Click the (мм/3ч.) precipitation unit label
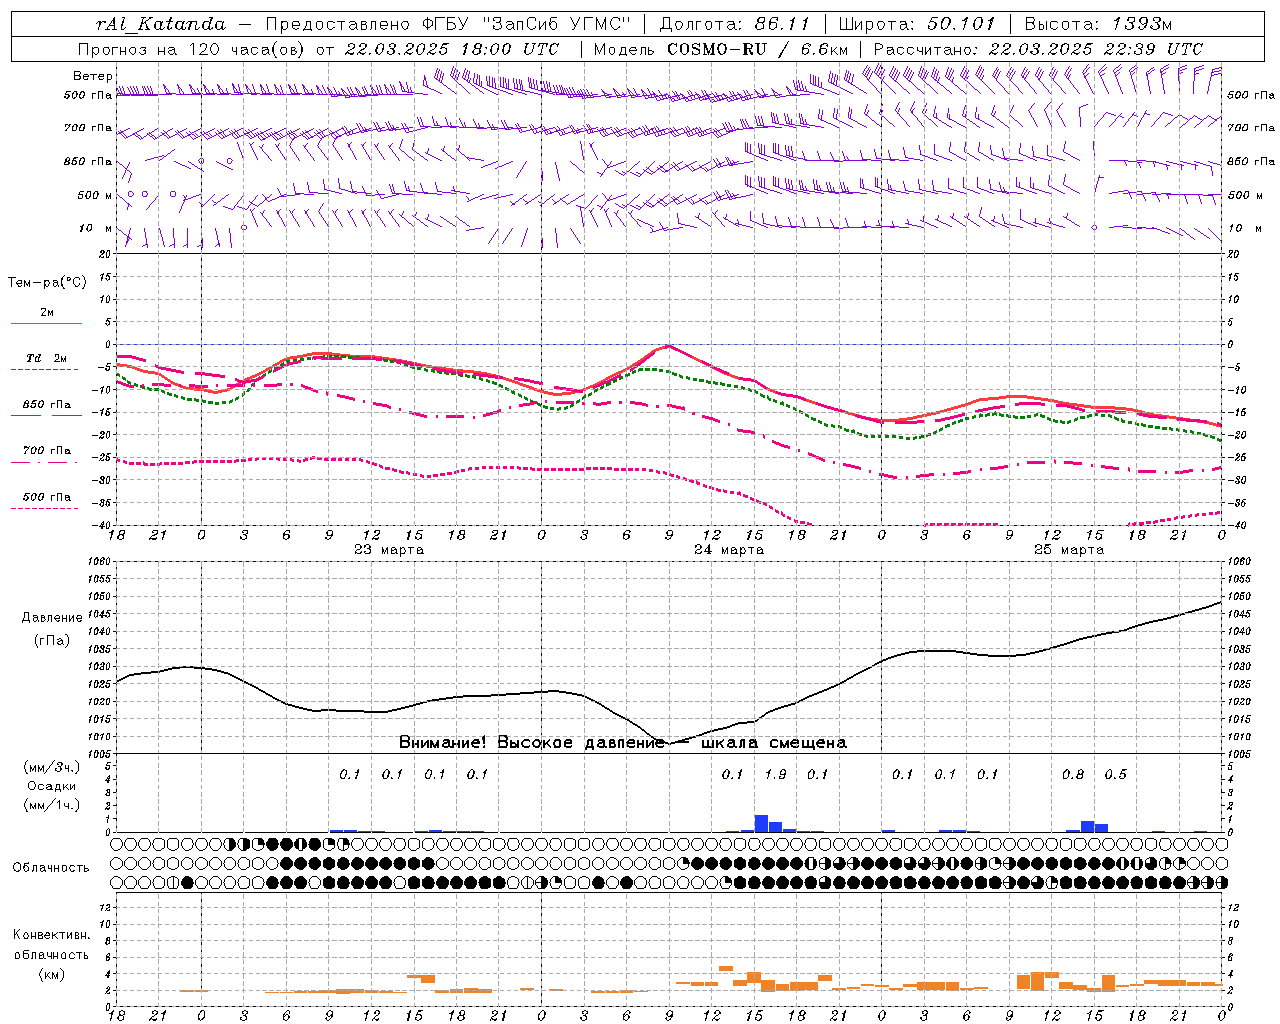The height and width of the screenshot is (1024, 1280). (x=52, y=768)
